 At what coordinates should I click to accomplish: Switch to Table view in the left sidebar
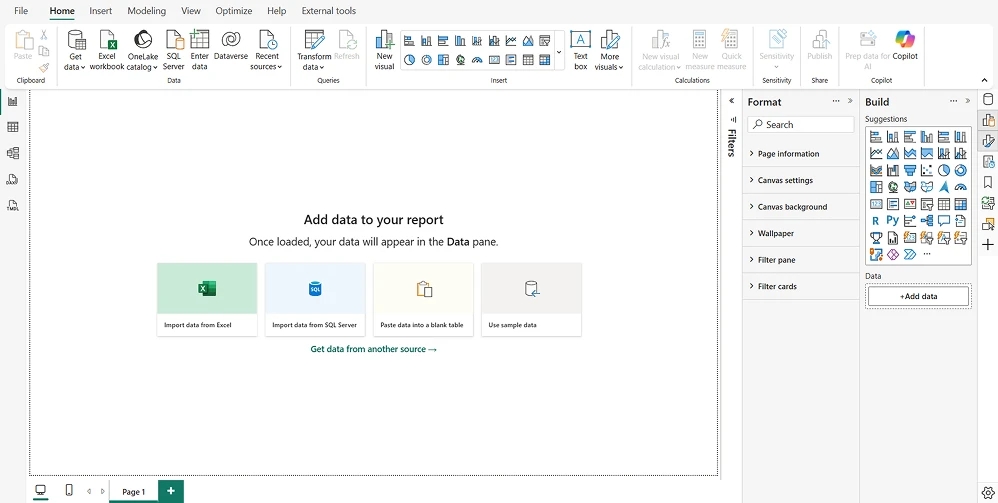coord(13,127)
